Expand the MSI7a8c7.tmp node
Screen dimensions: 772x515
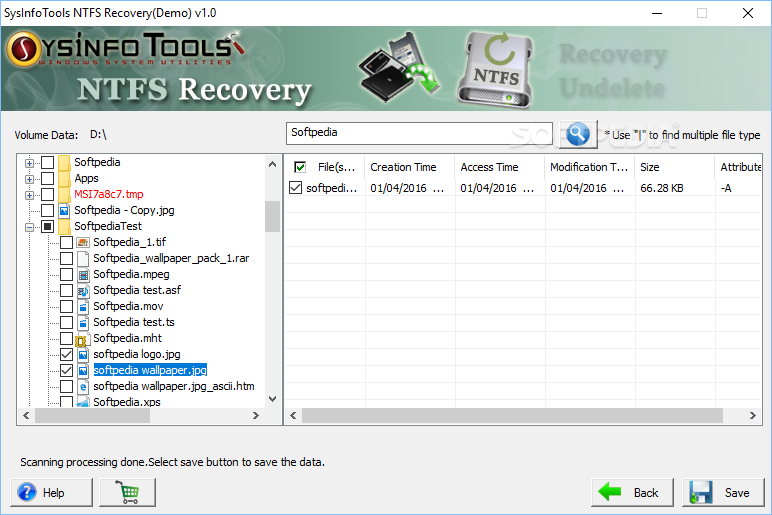coord(30,195)
